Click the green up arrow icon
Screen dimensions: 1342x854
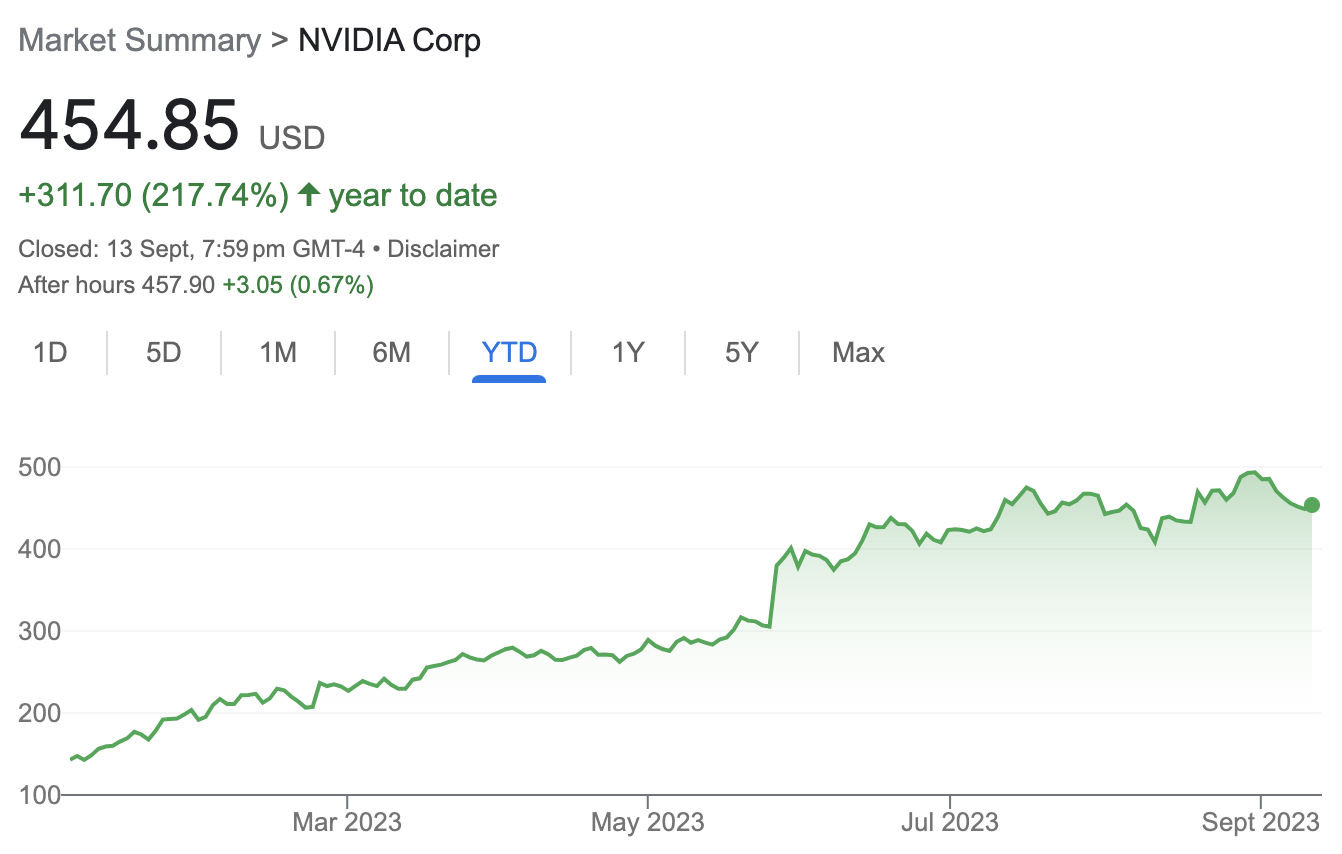coord(309,194)
